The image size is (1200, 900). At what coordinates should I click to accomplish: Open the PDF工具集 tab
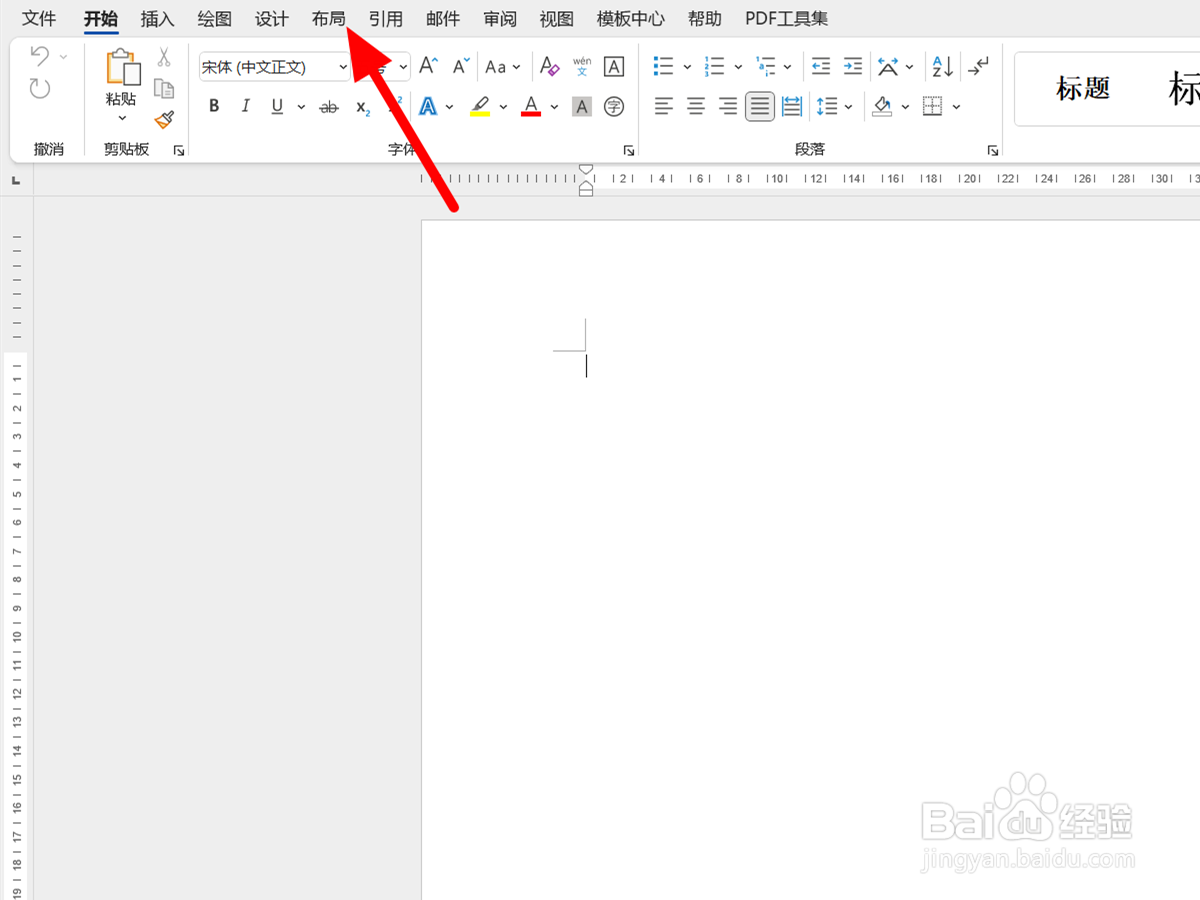click(786, 19)
